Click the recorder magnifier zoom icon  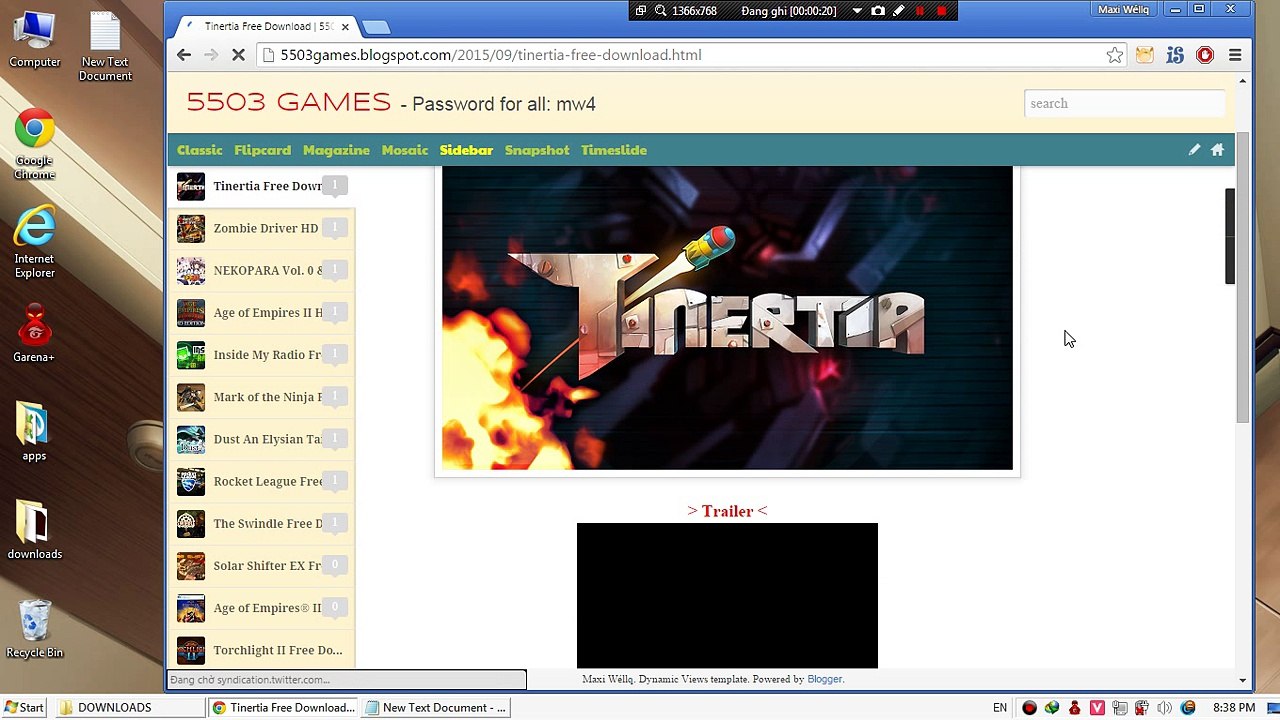[x=661, y=11]
